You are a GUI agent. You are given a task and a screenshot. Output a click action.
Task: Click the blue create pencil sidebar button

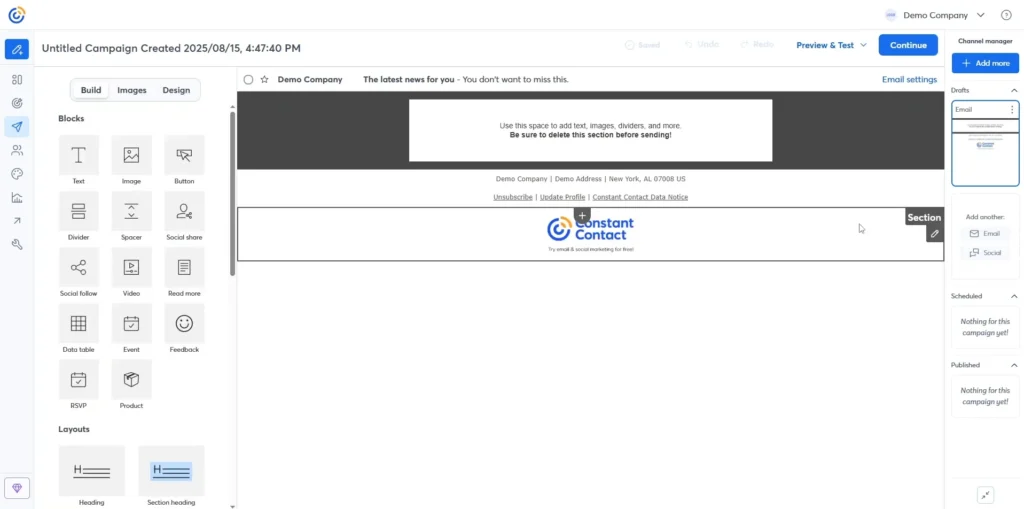17,49
